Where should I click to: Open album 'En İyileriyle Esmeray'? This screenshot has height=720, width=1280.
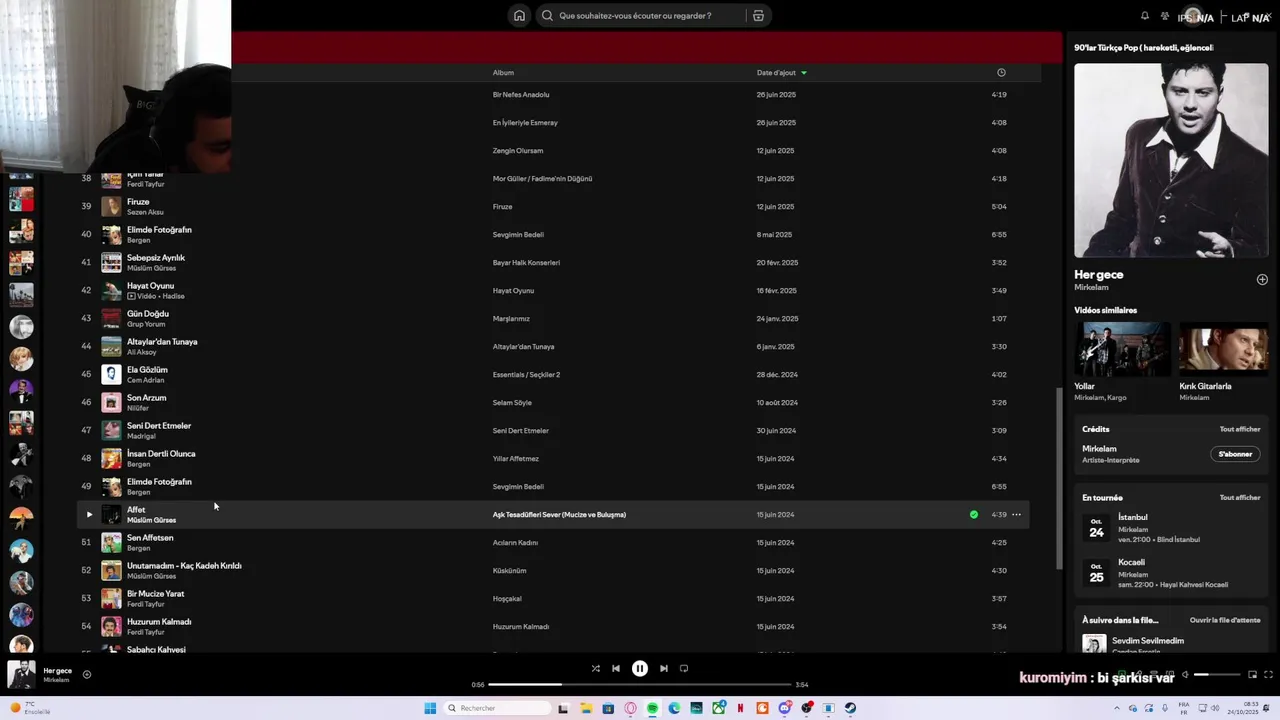525,123
